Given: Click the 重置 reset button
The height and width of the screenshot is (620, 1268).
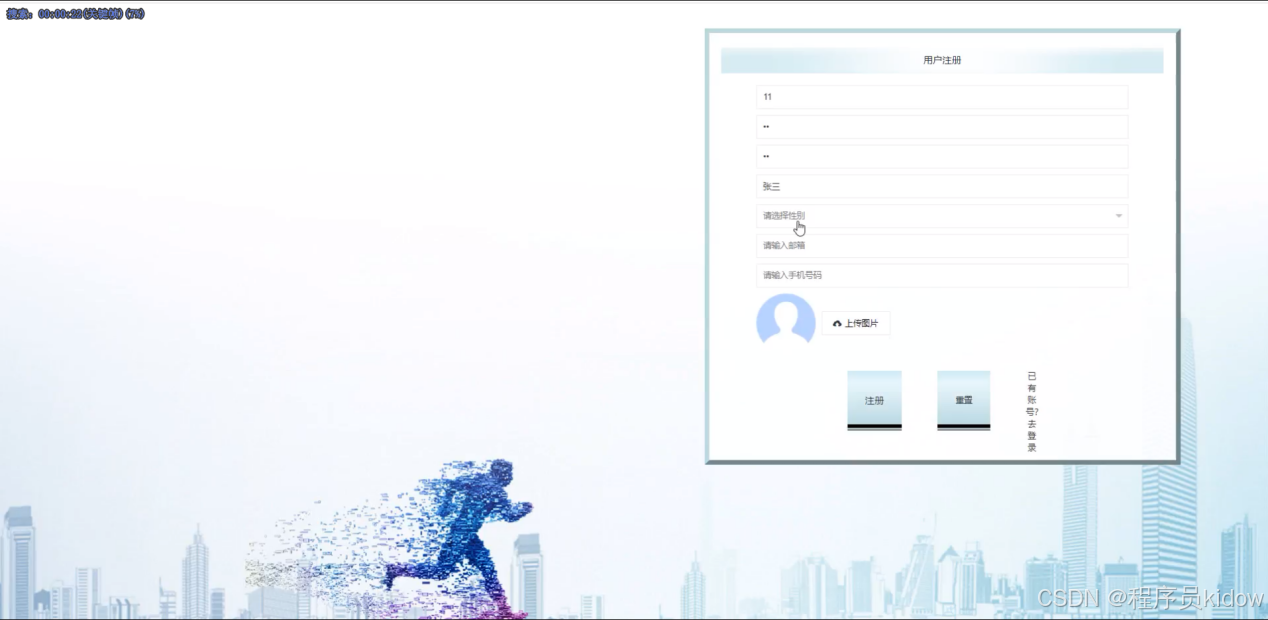Looking at the screenshot, I should pyautogui.click(x=963, y=400).
